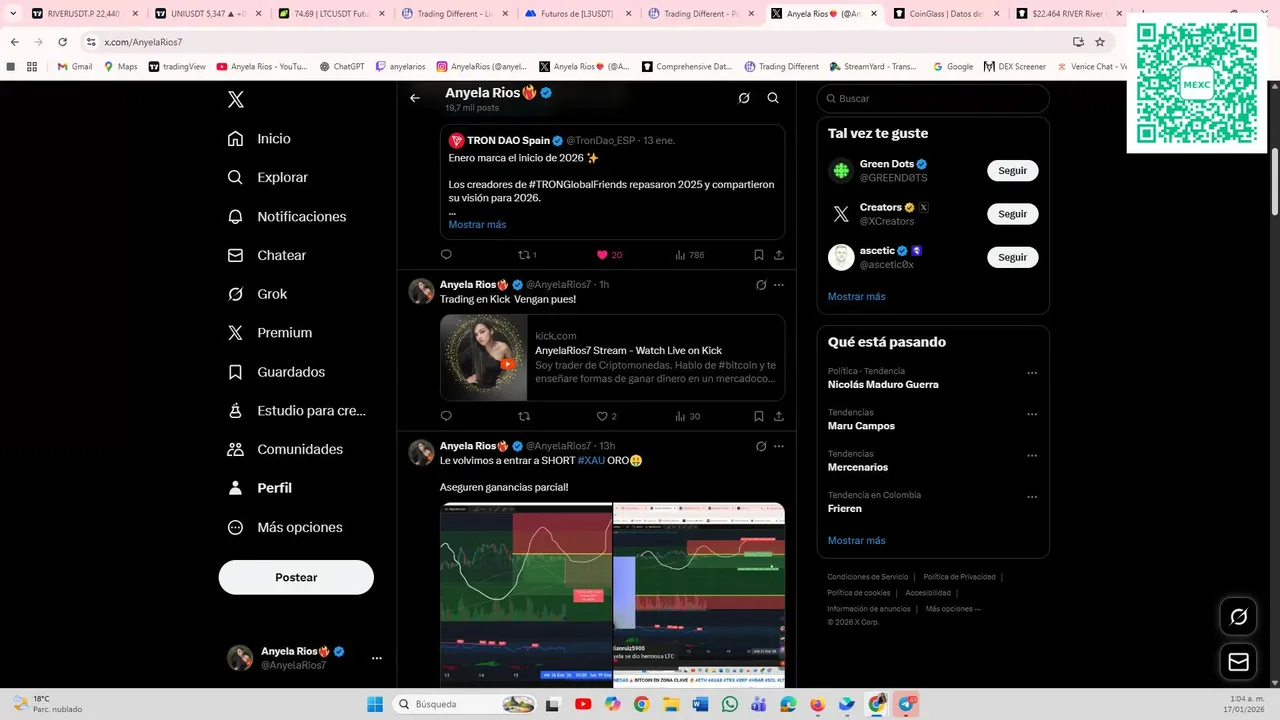Open the kick.com stream link card
Screen dimensions: 1280x720
(x=612, y=358)
